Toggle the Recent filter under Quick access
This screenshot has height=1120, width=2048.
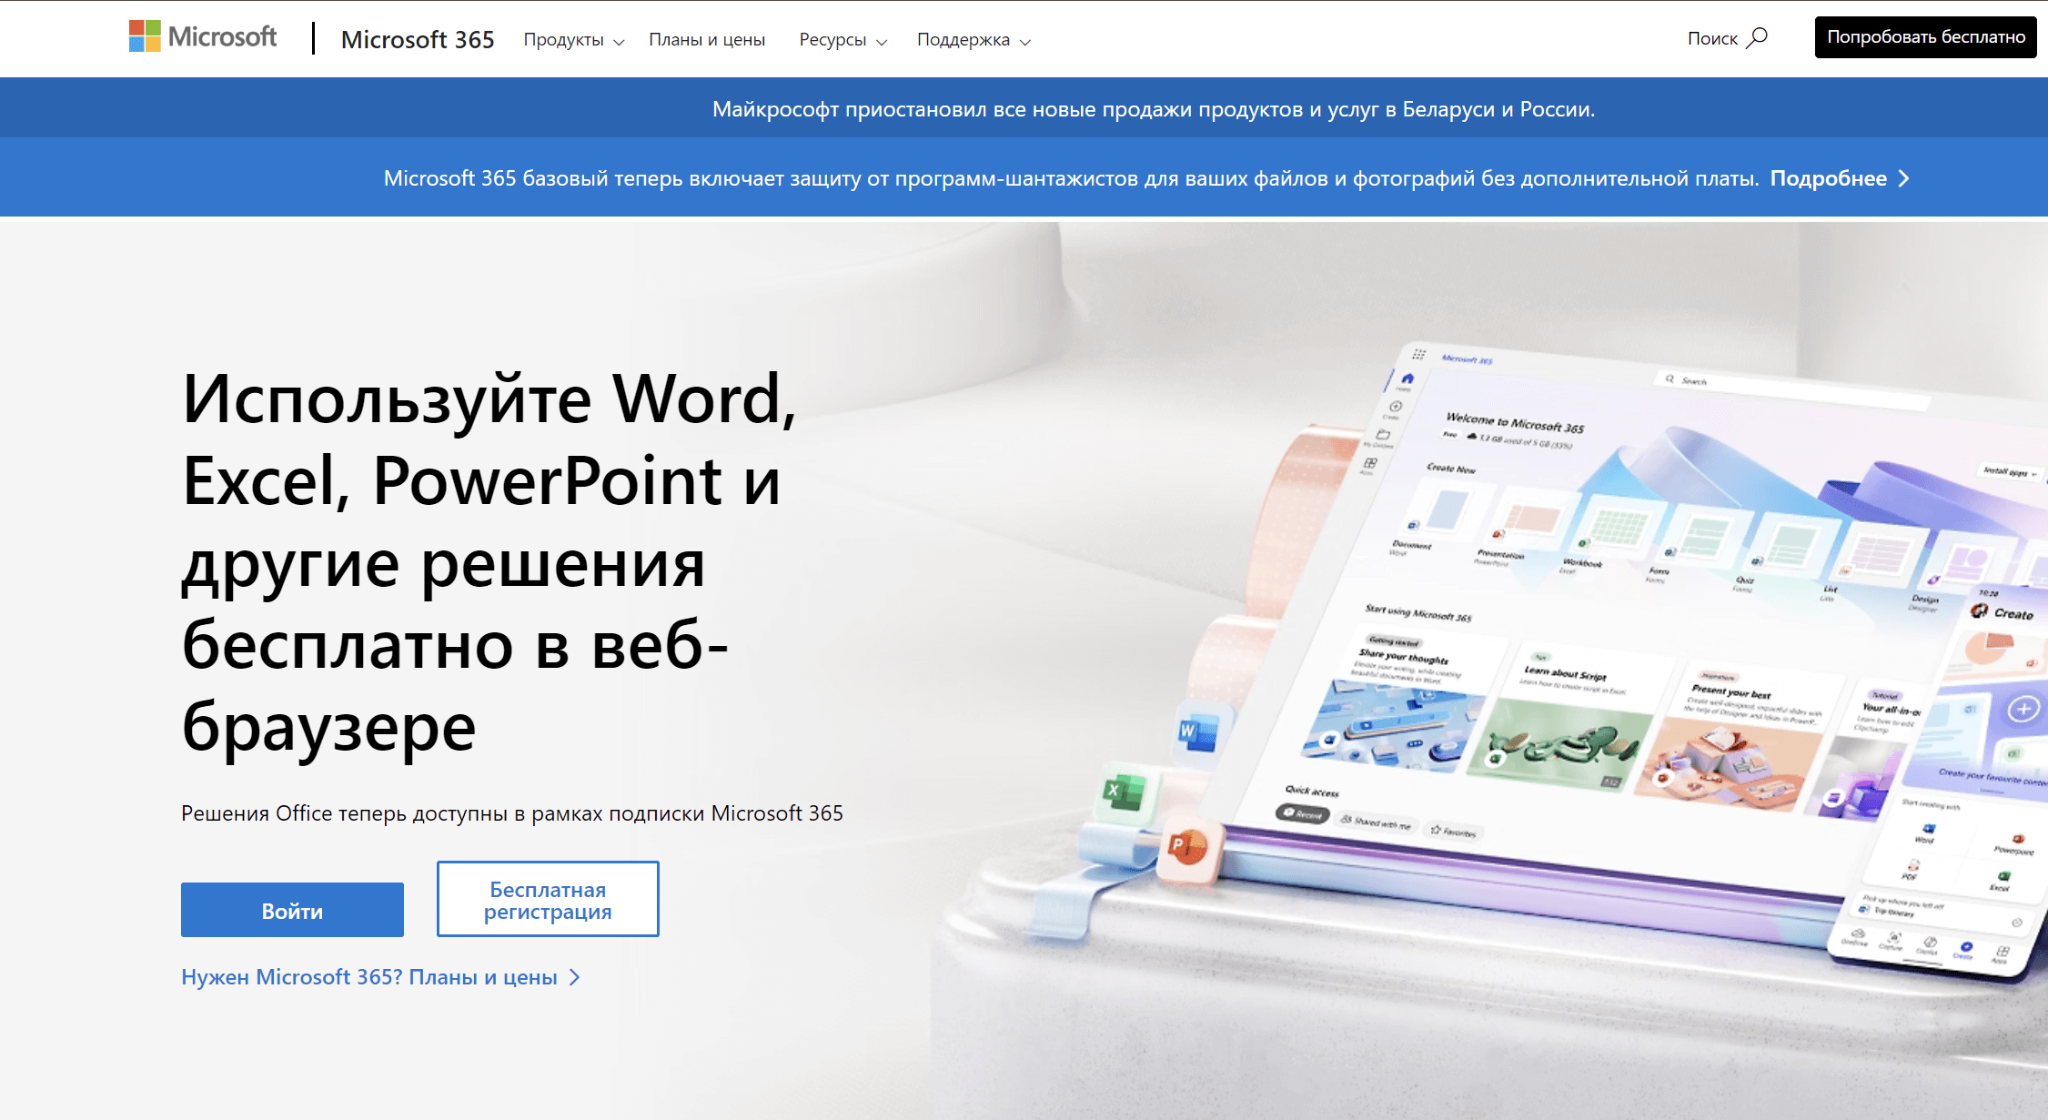(1301, 815)
